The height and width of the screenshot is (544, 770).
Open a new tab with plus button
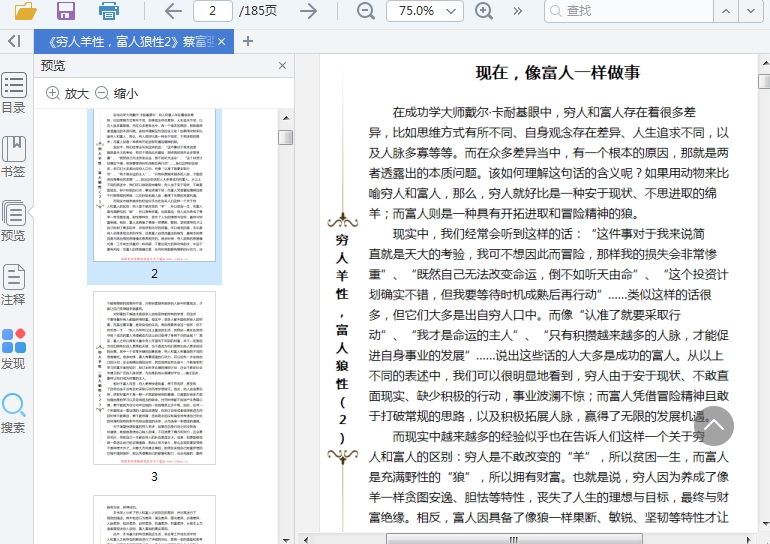tap(248, 41)
